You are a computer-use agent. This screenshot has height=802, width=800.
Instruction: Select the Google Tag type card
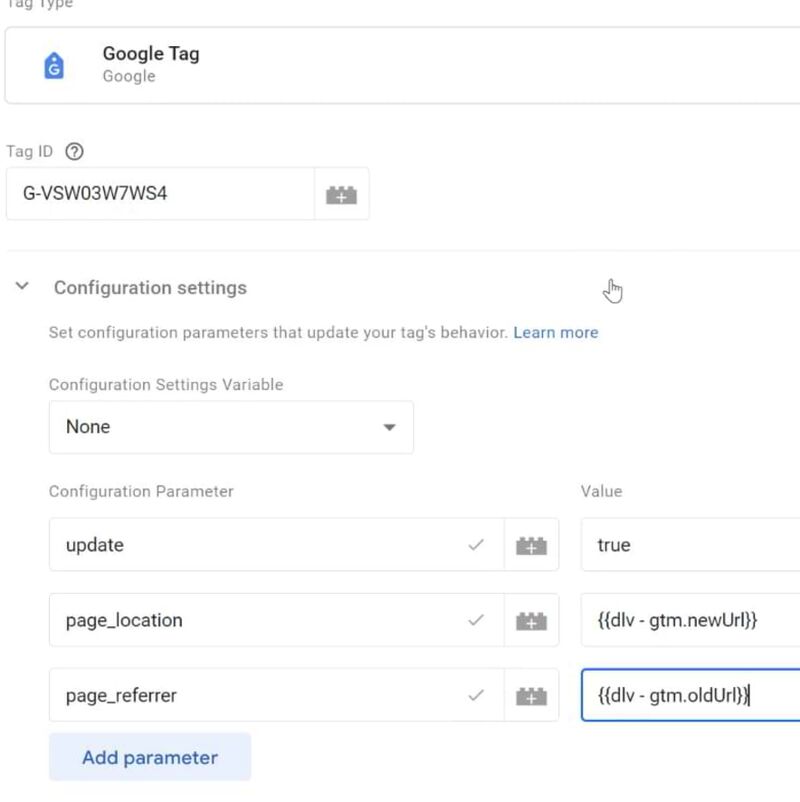click(x=400, y=66)
